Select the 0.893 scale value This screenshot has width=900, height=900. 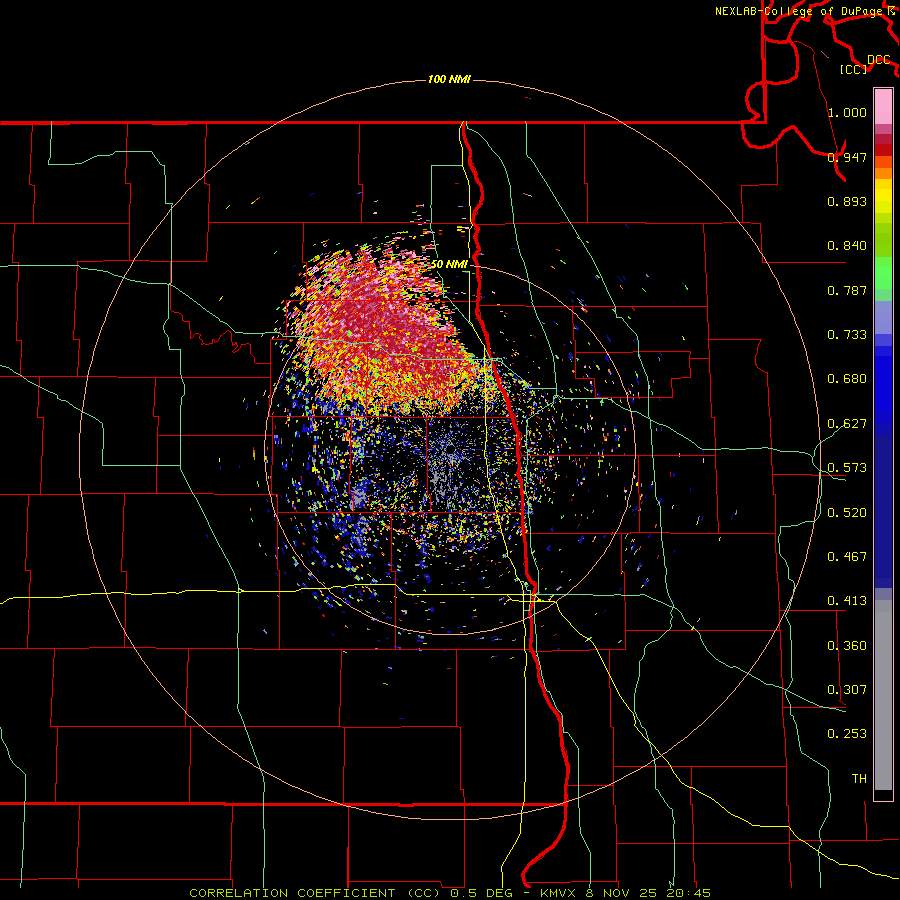pos(847,201)
